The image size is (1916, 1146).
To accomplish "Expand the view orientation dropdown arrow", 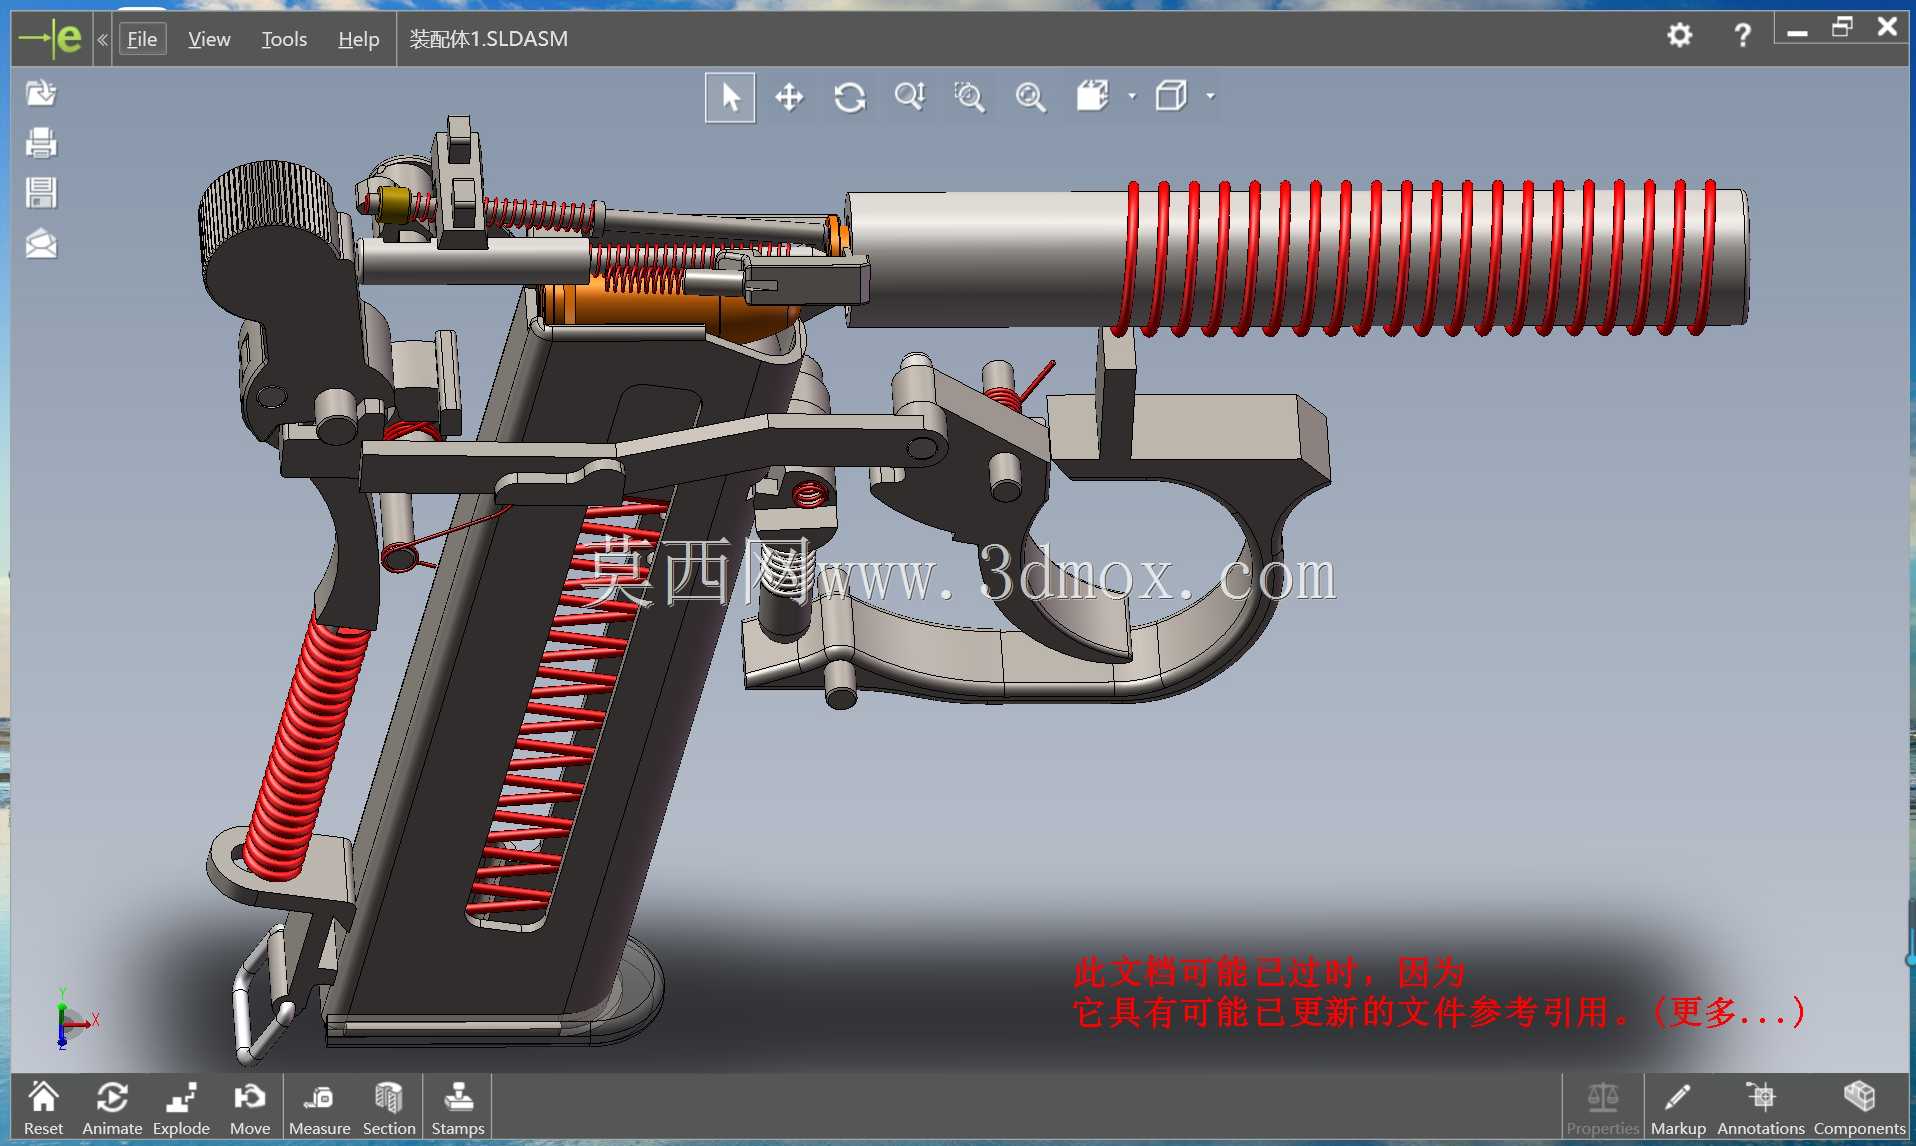I will [1132, 96].
